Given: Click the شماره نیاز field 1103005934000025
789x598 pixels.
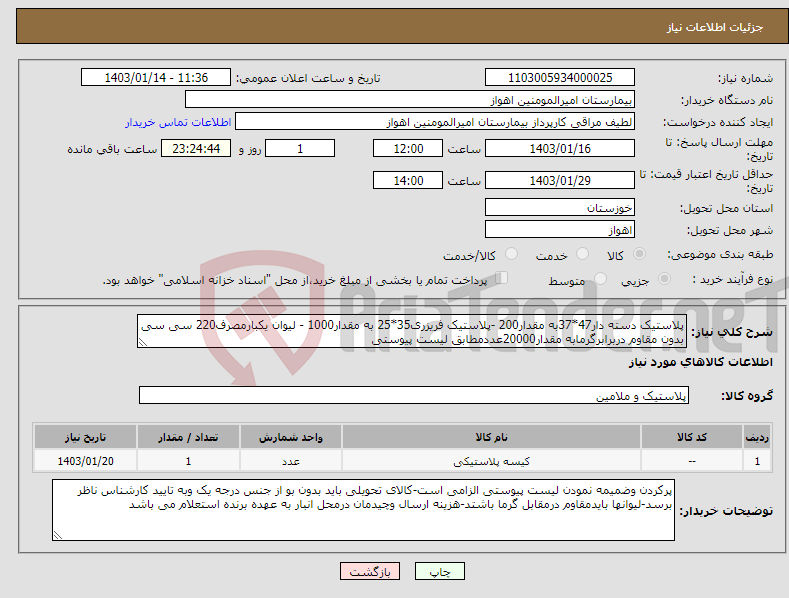Looking at the screenshot, I should [x=560, y=78].
